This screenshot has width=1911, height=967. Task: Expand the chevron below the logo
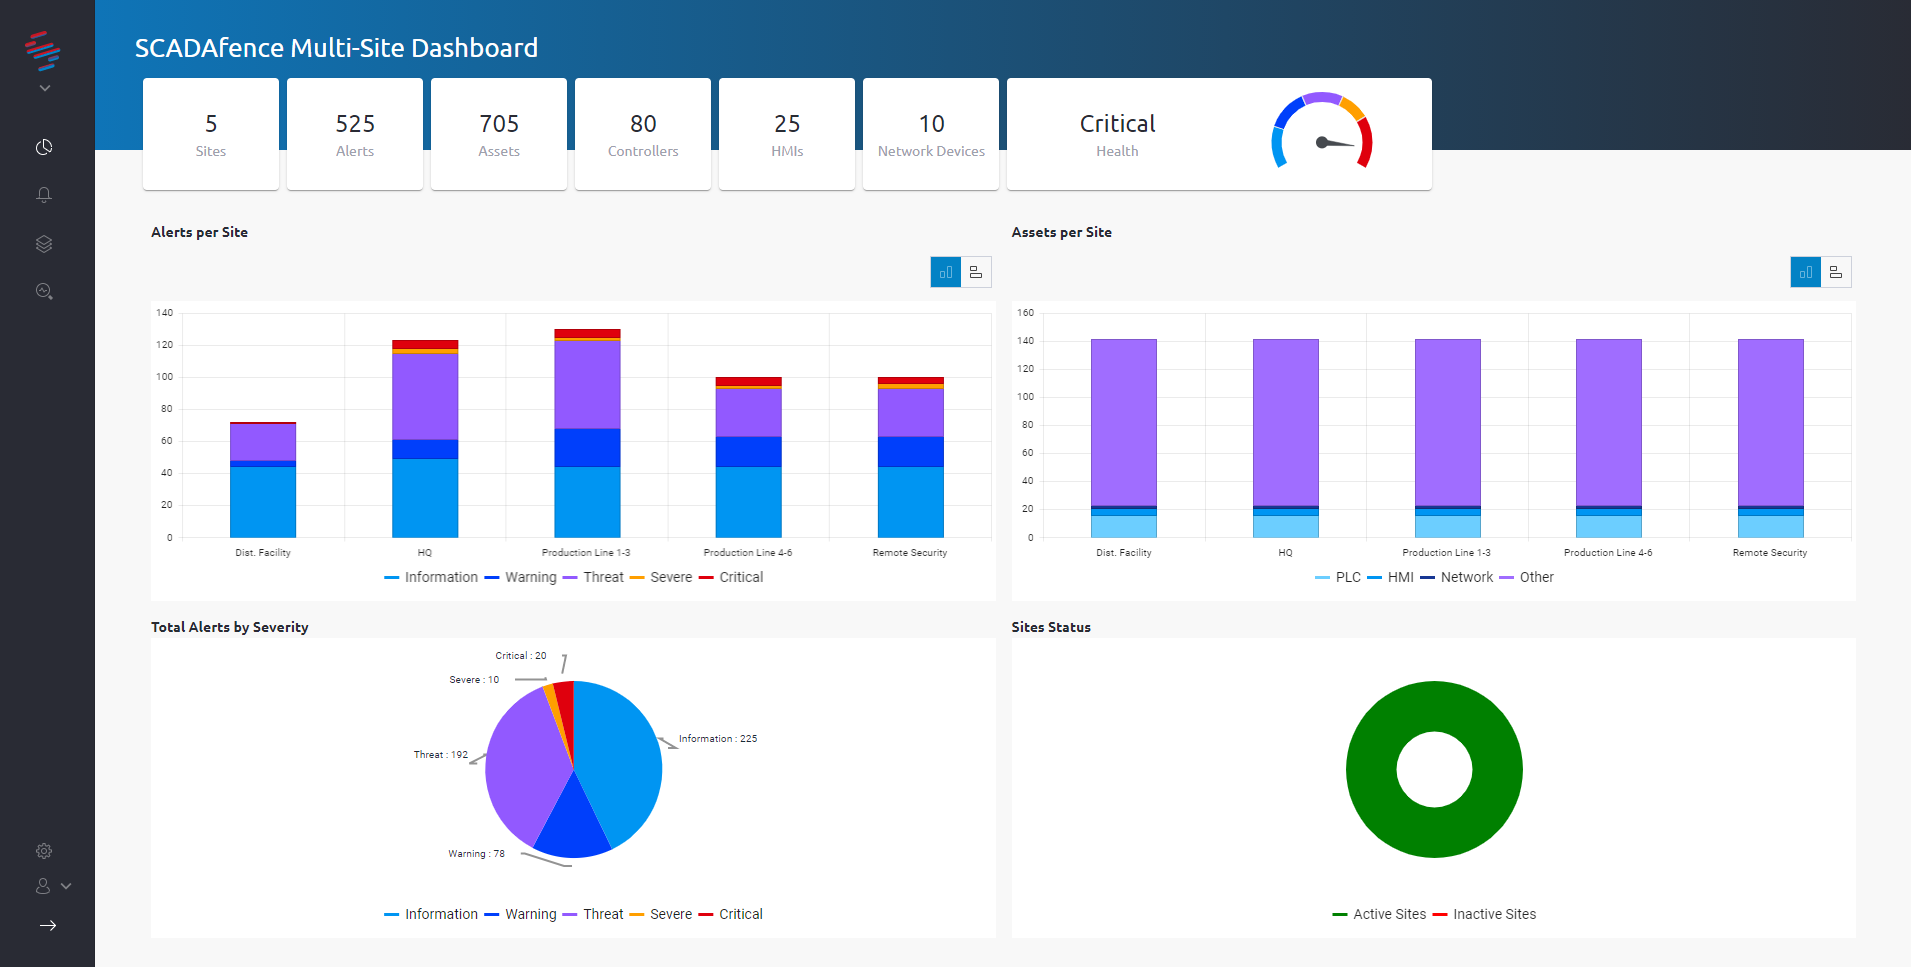pos(44,87)
